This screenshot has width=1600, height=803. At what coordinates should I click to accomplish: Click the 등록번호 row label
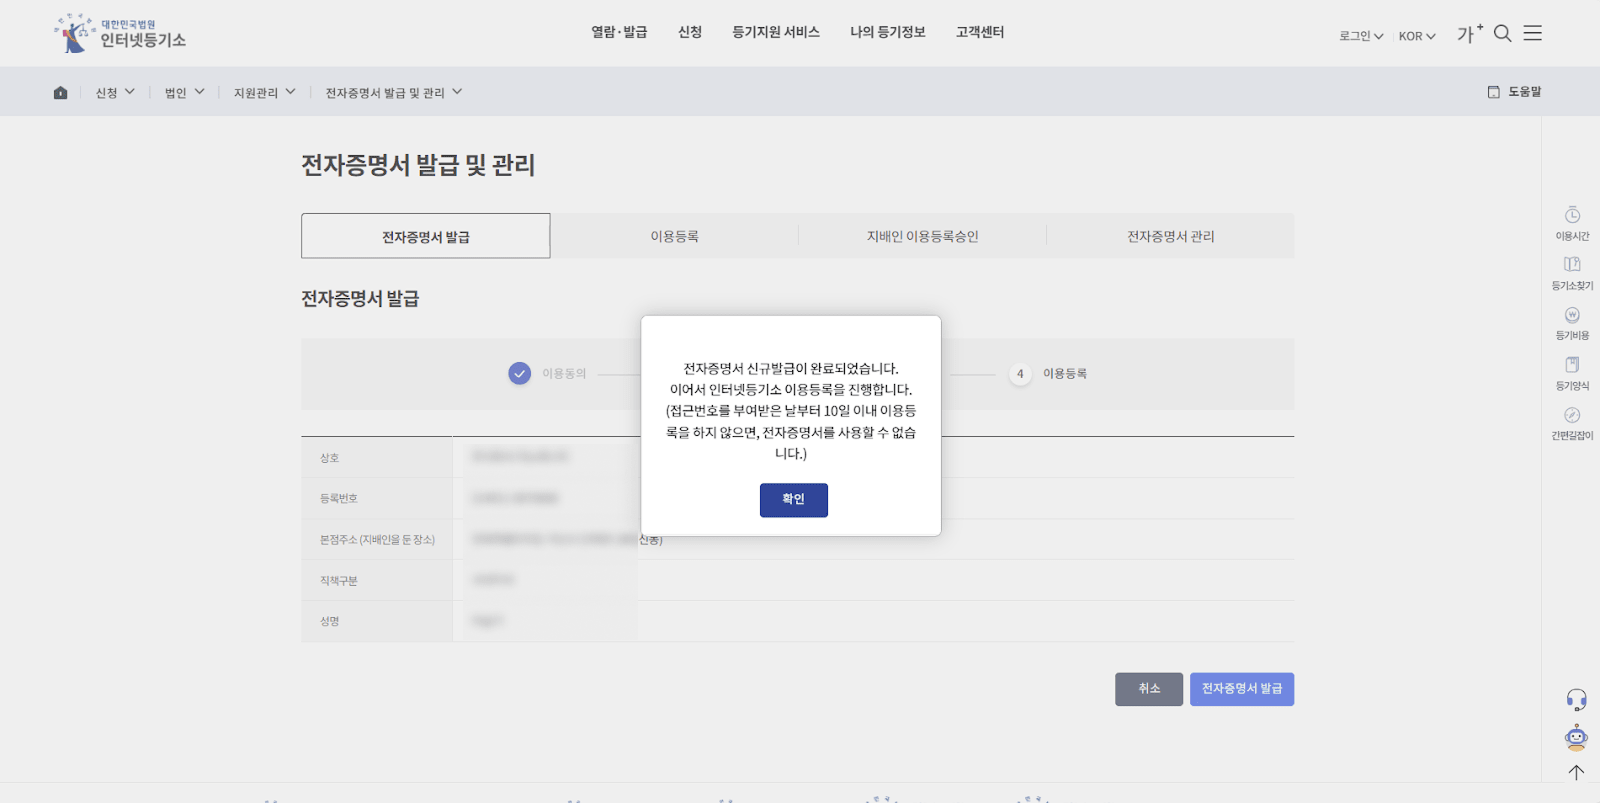[x=339, y=498]
